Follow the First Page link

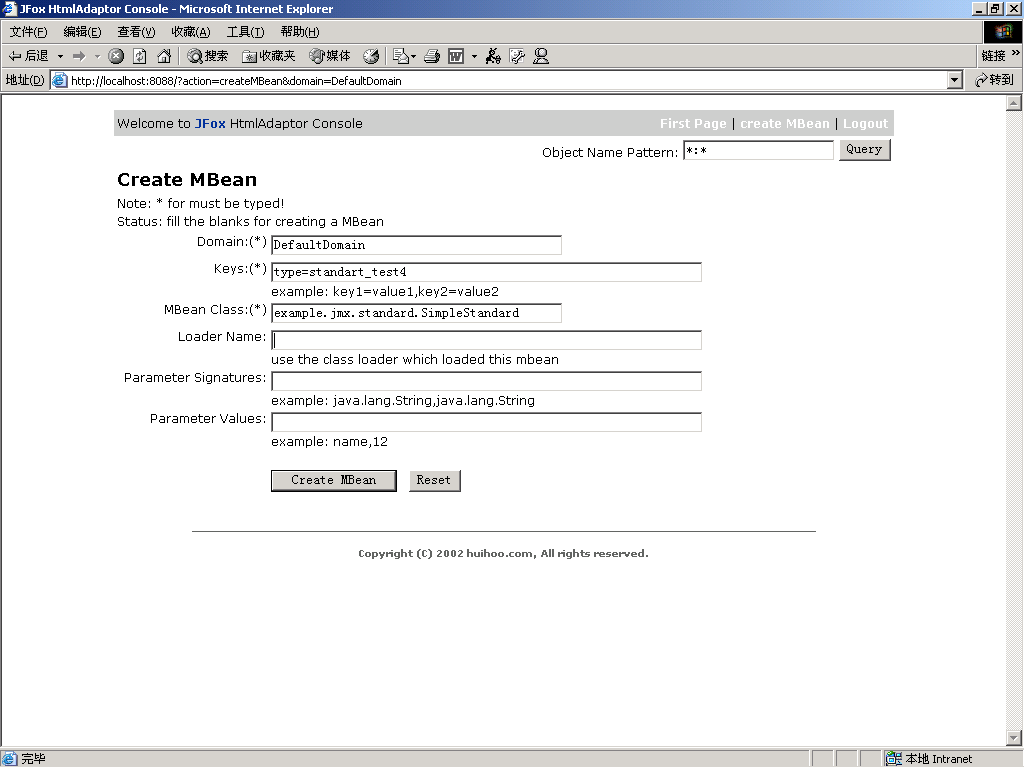click(x=693, y=123)
